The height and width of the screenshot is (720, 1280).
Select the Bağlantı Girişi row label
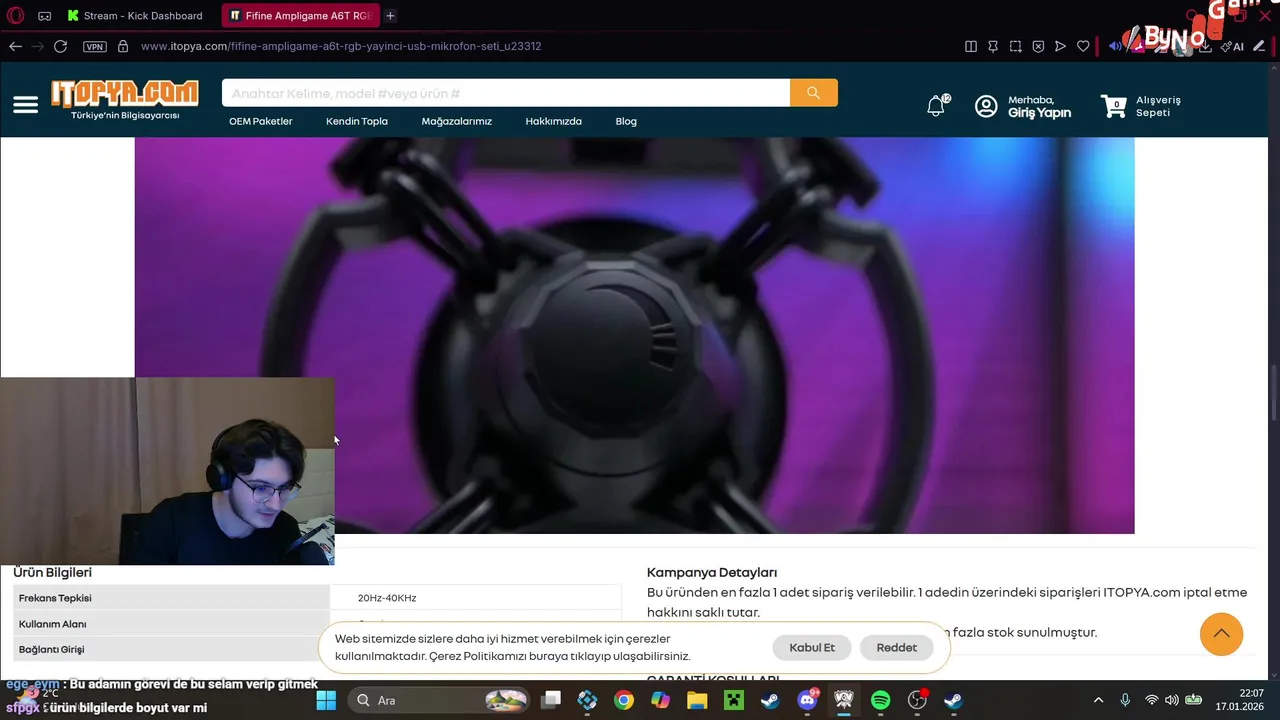(x=52, y=649)
